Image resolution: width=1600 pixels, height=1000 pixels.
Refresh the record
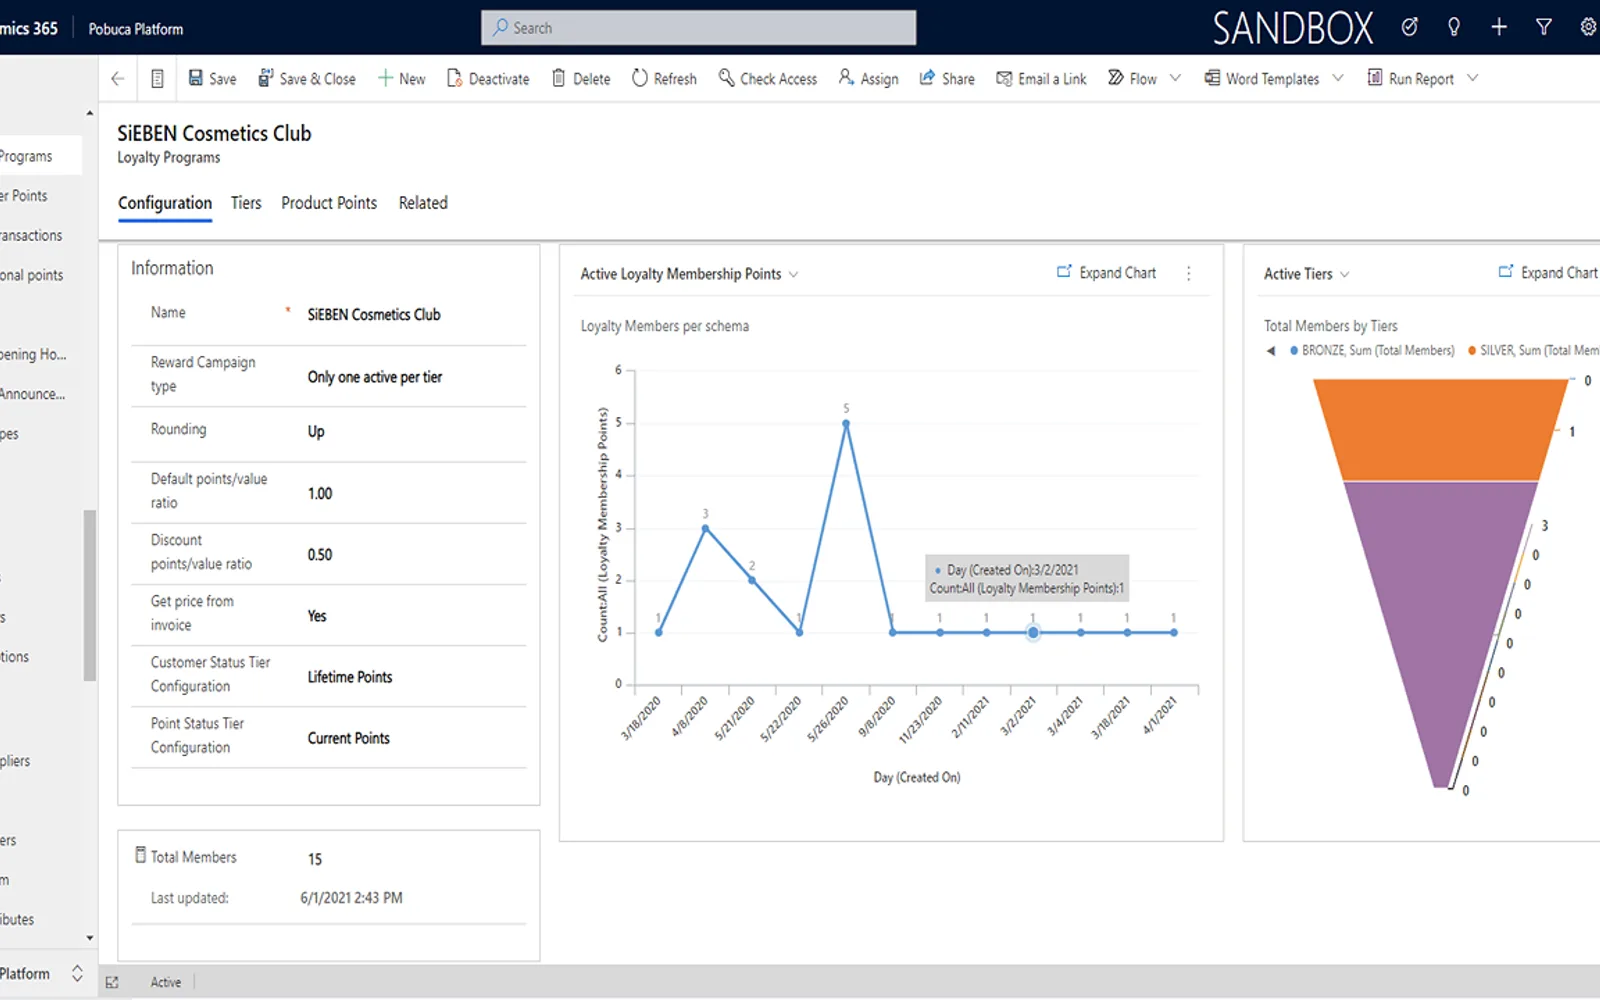[x=664, y=78]
